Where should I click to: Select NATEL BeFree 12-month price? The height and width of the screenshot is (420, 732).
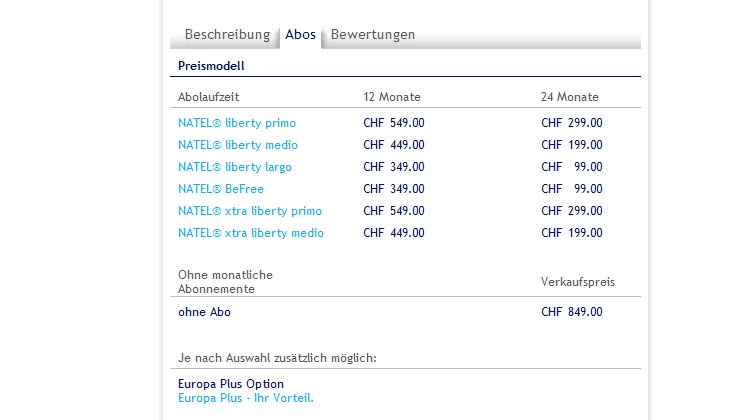click(x=394, y=189)
